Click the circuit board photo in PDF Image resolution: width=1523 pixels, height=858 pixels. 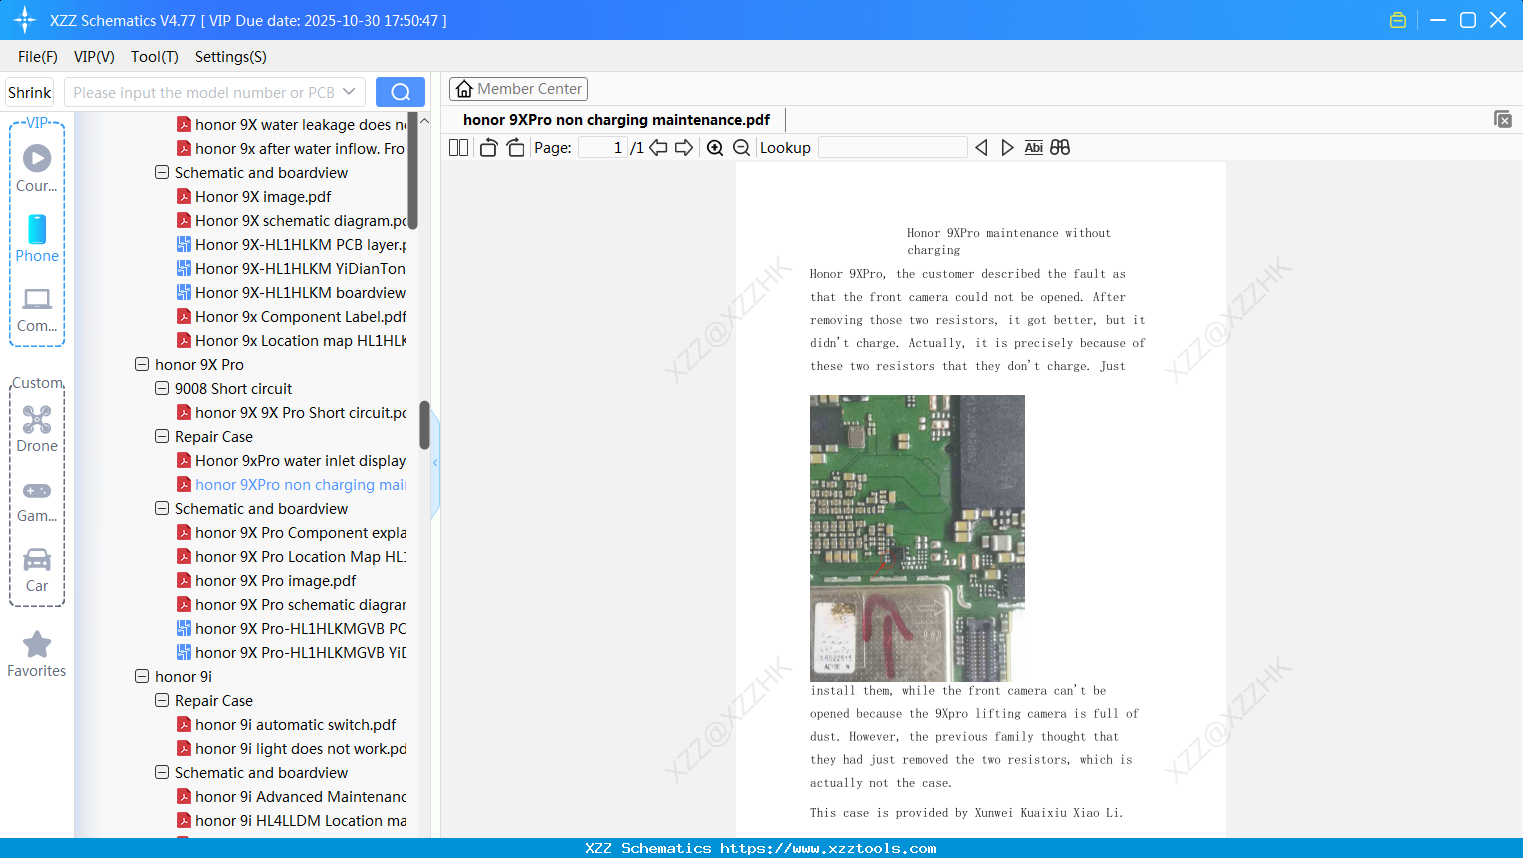[917, 538]
